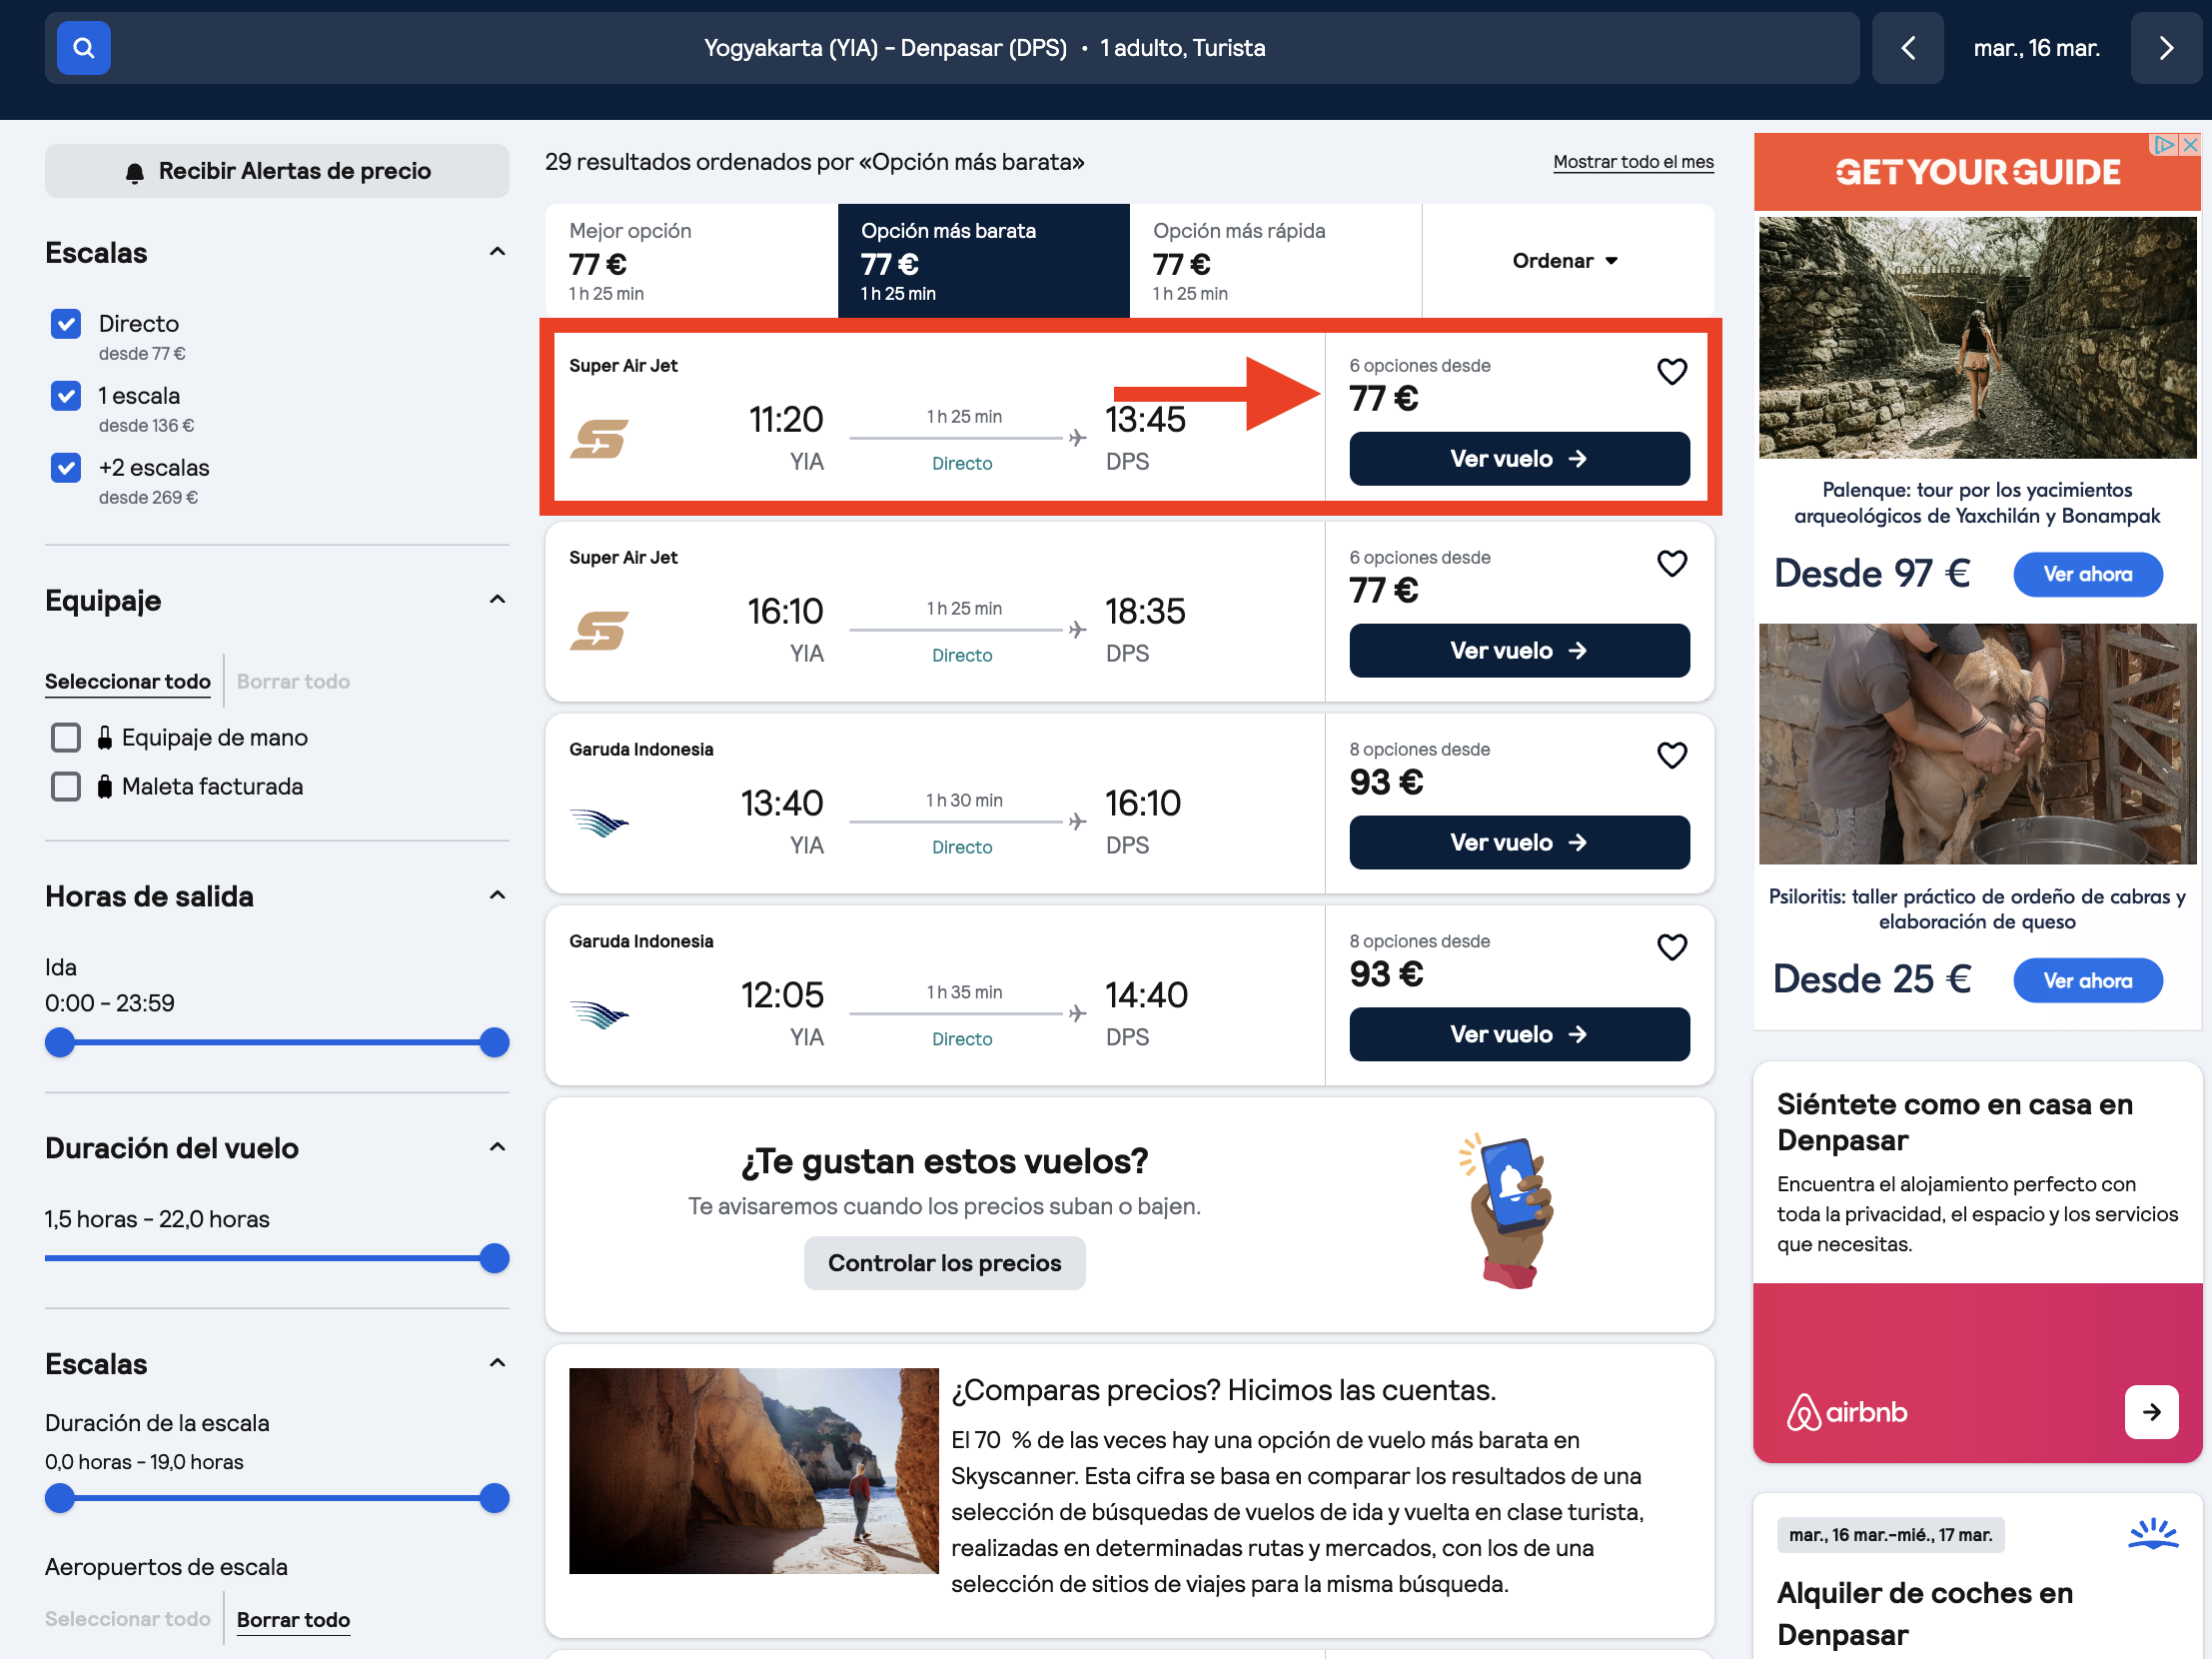Select the Mejor opción tab
Image resolution: width=2212 pixels, height=1659 pixels.
691,261
